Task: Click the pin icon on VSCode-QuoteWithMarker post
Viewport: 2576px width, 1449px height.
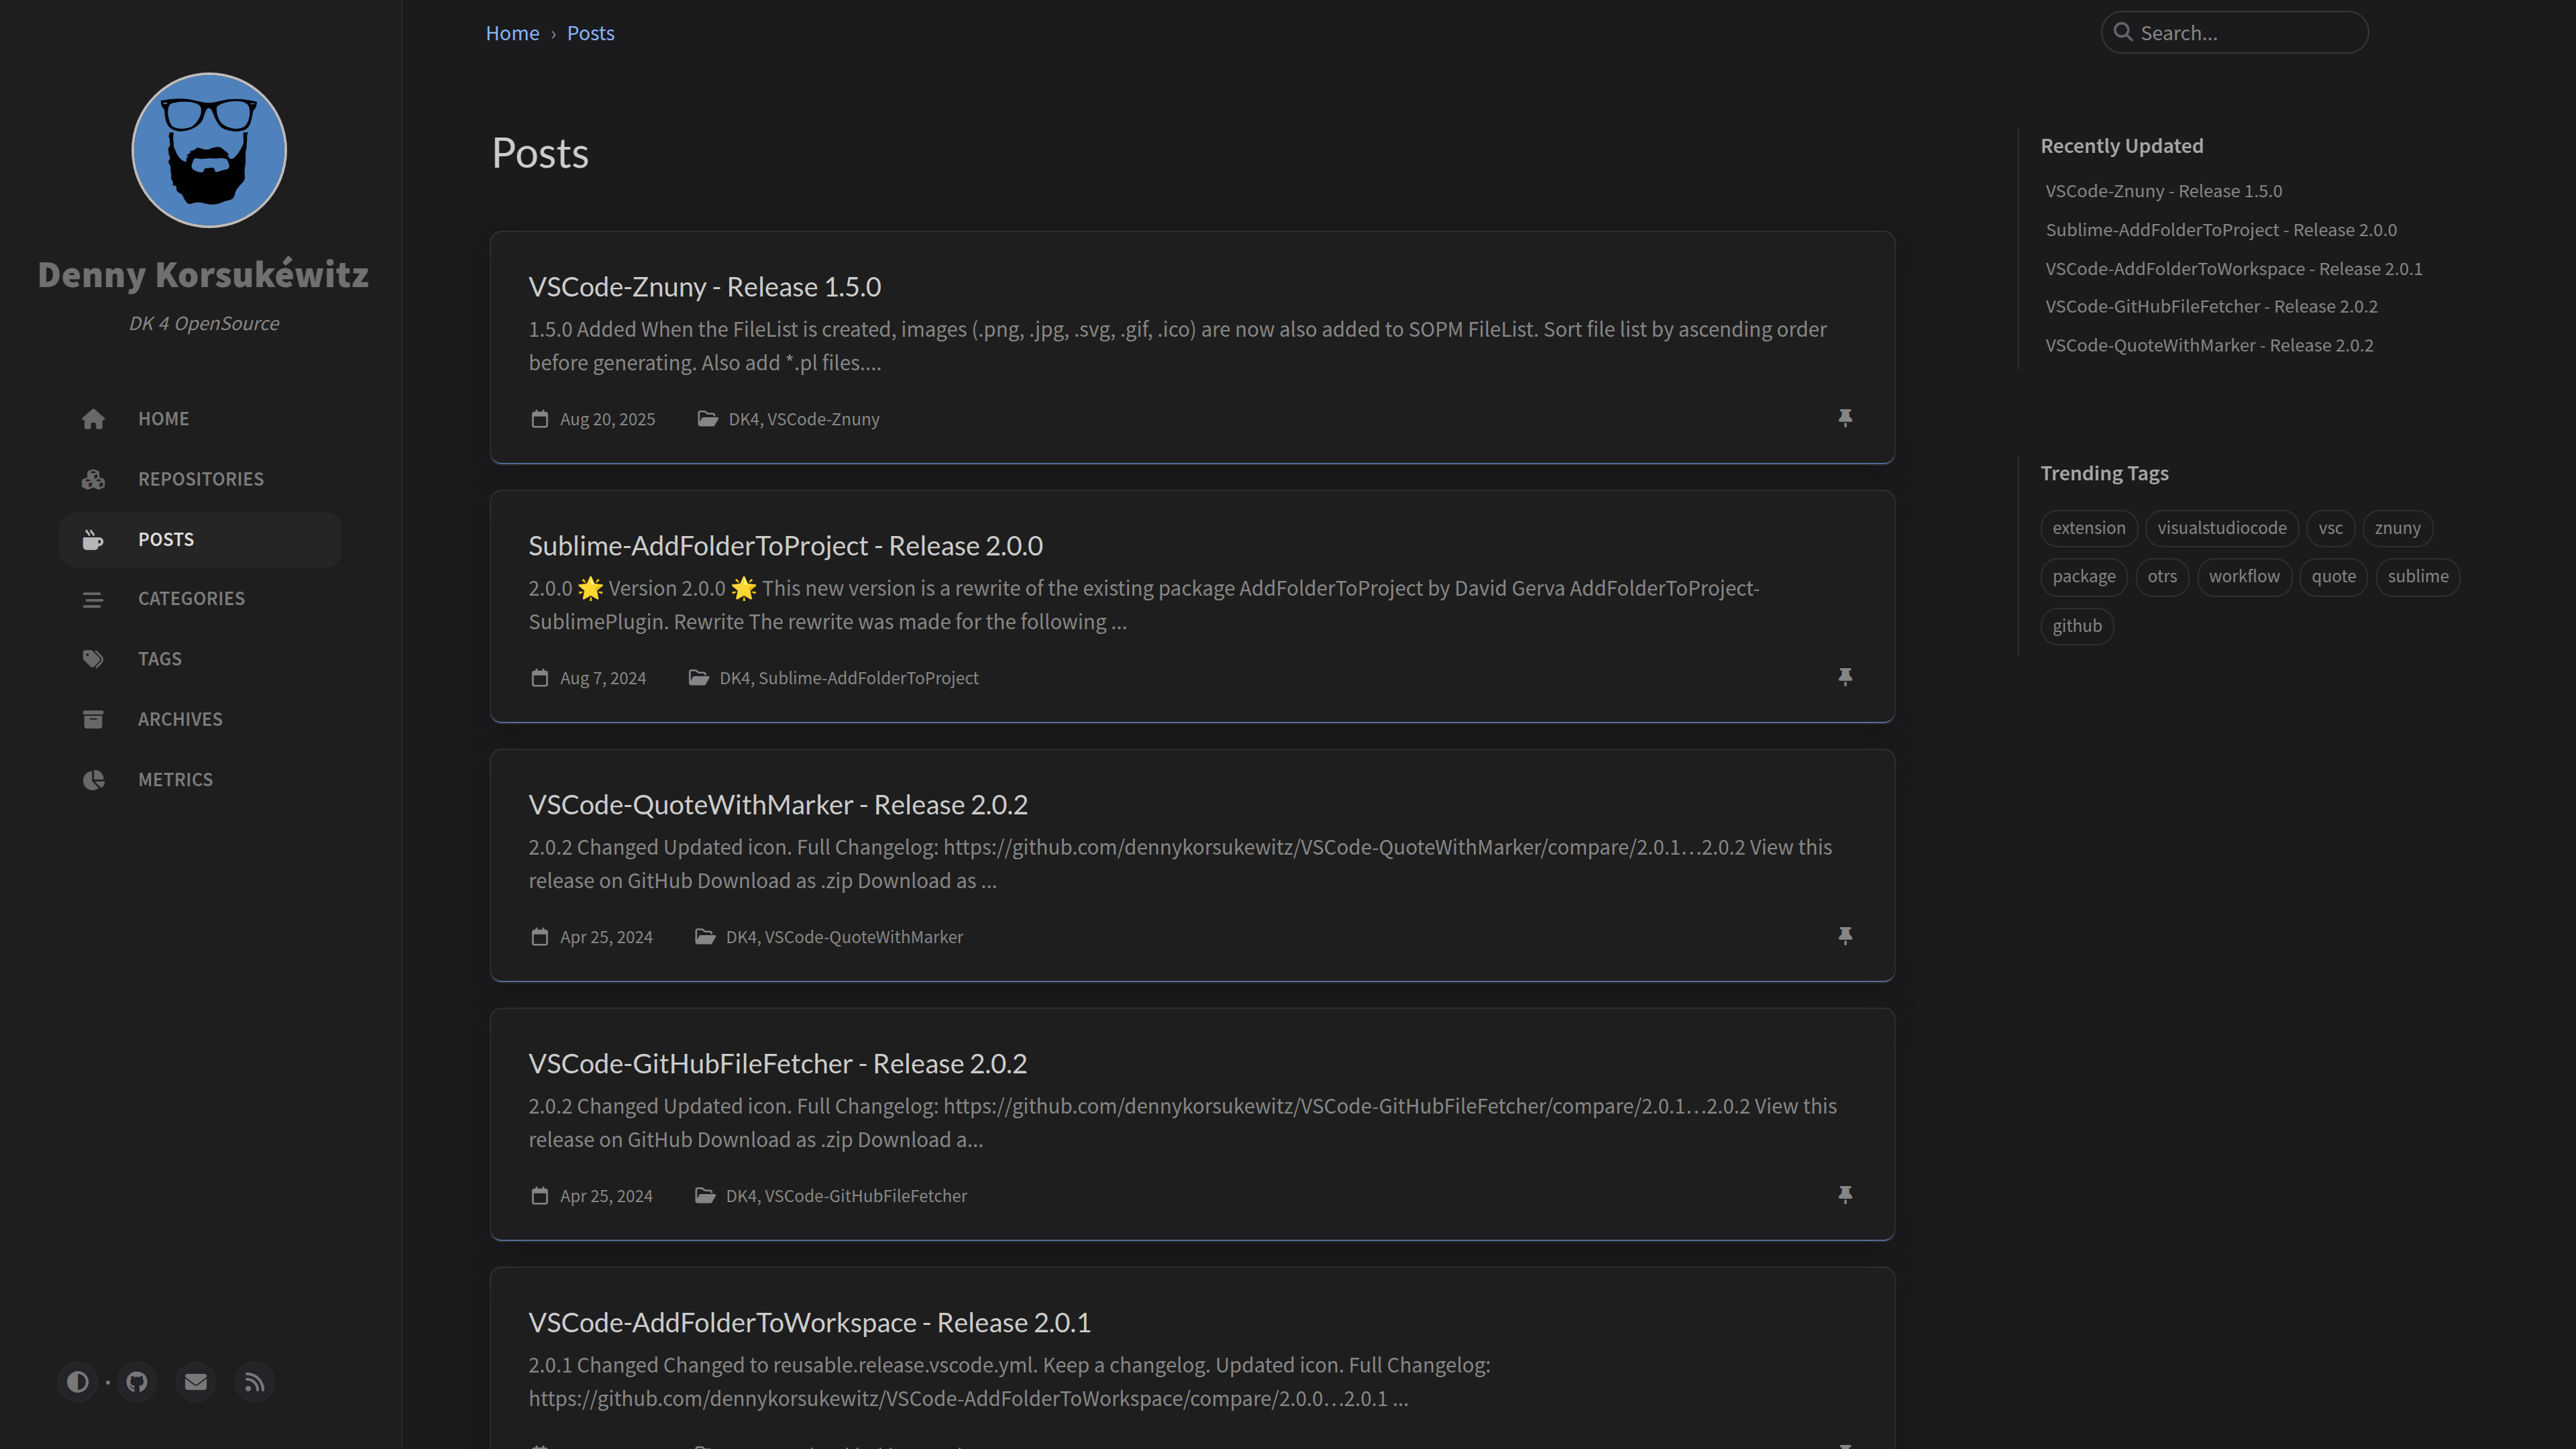Action: tap(1845, 936)
